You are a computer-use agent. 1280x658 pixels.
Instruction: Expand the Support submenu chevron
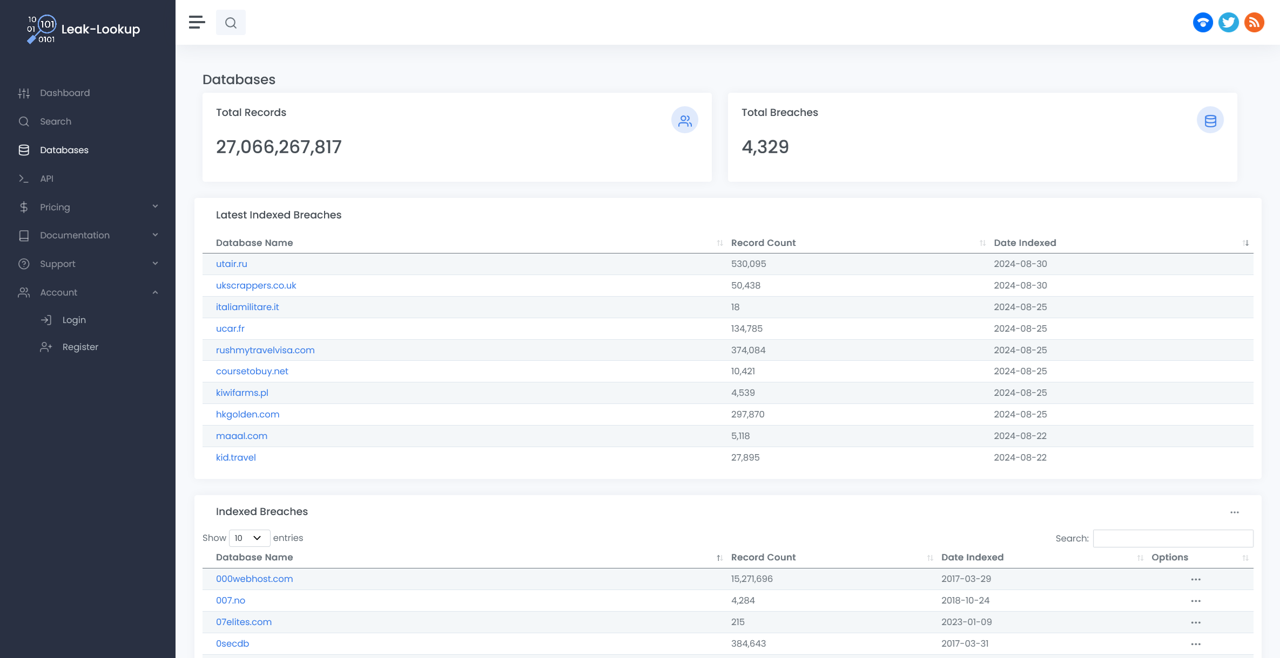click(155, 264)
